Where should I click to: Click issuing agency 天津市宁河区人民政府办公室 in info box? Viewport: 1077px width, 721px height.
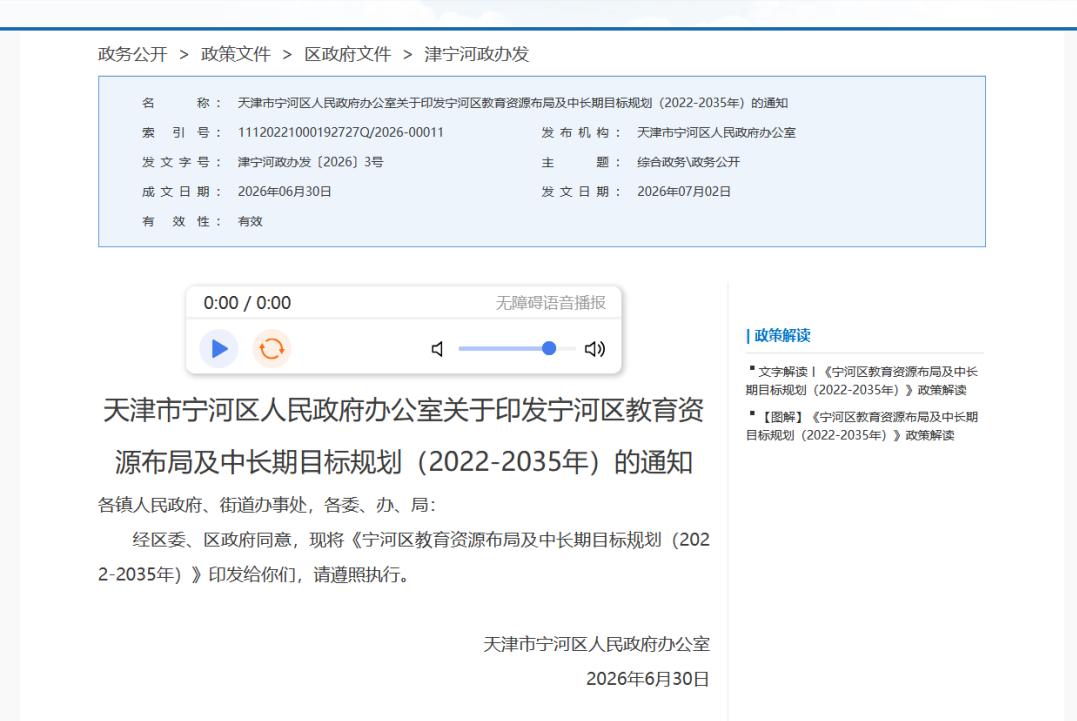(x=716, y=132)
